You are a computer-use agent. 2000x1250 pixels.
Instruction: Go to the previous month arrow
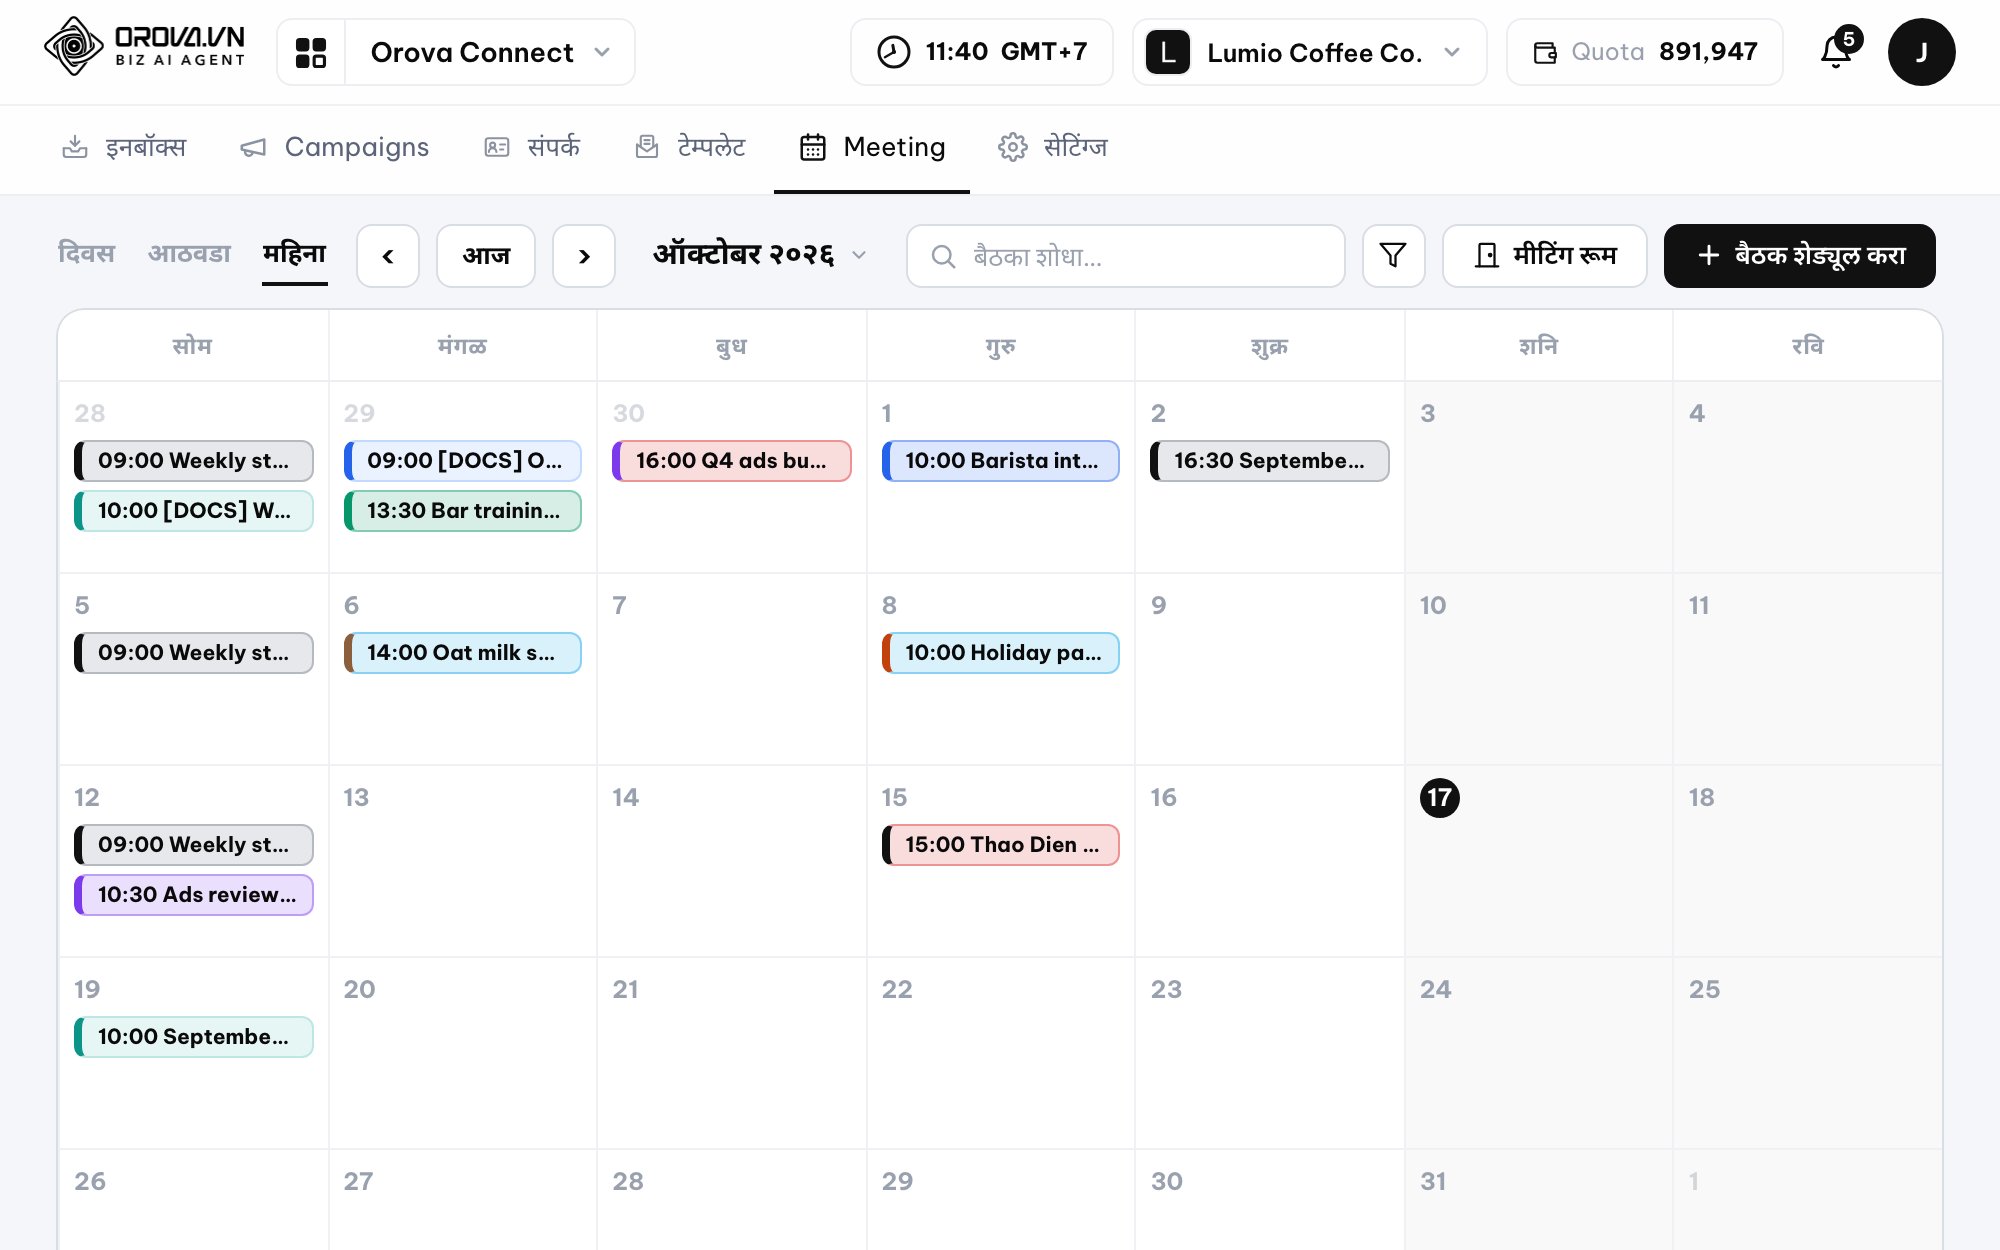coord(388,256)
